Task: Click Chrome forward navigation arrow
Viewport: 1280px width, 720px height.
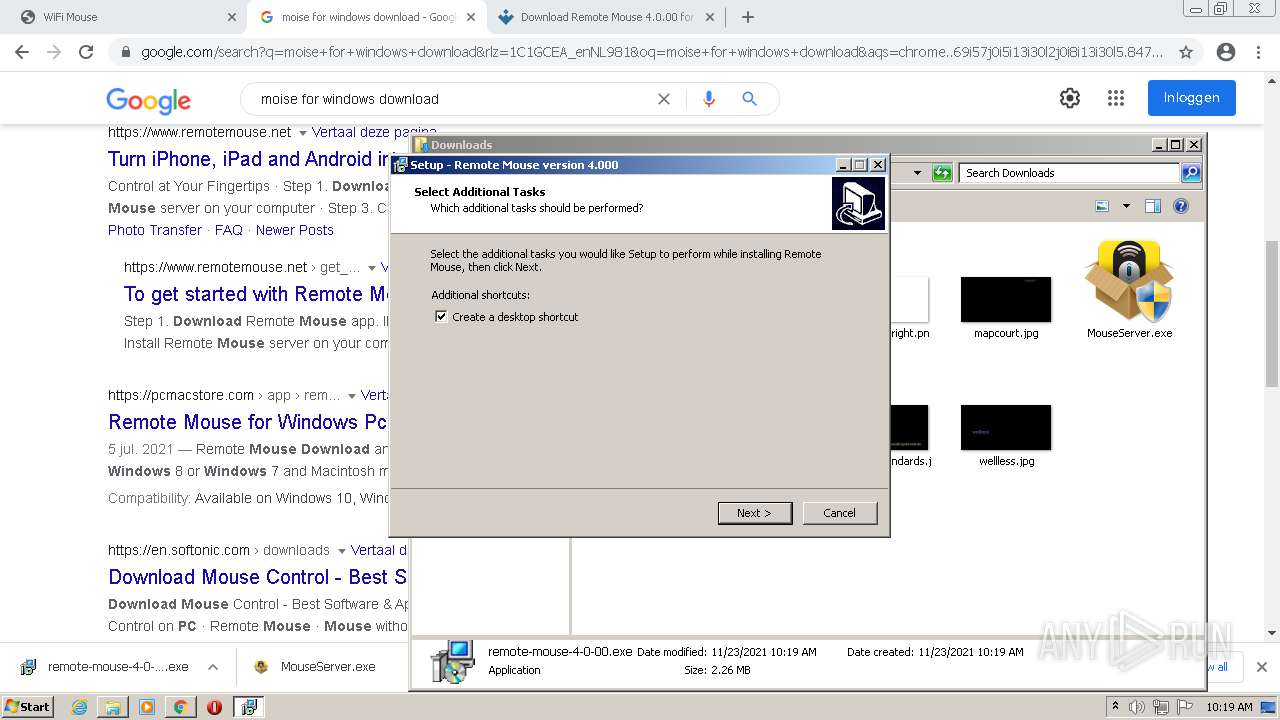Action: 54,52
